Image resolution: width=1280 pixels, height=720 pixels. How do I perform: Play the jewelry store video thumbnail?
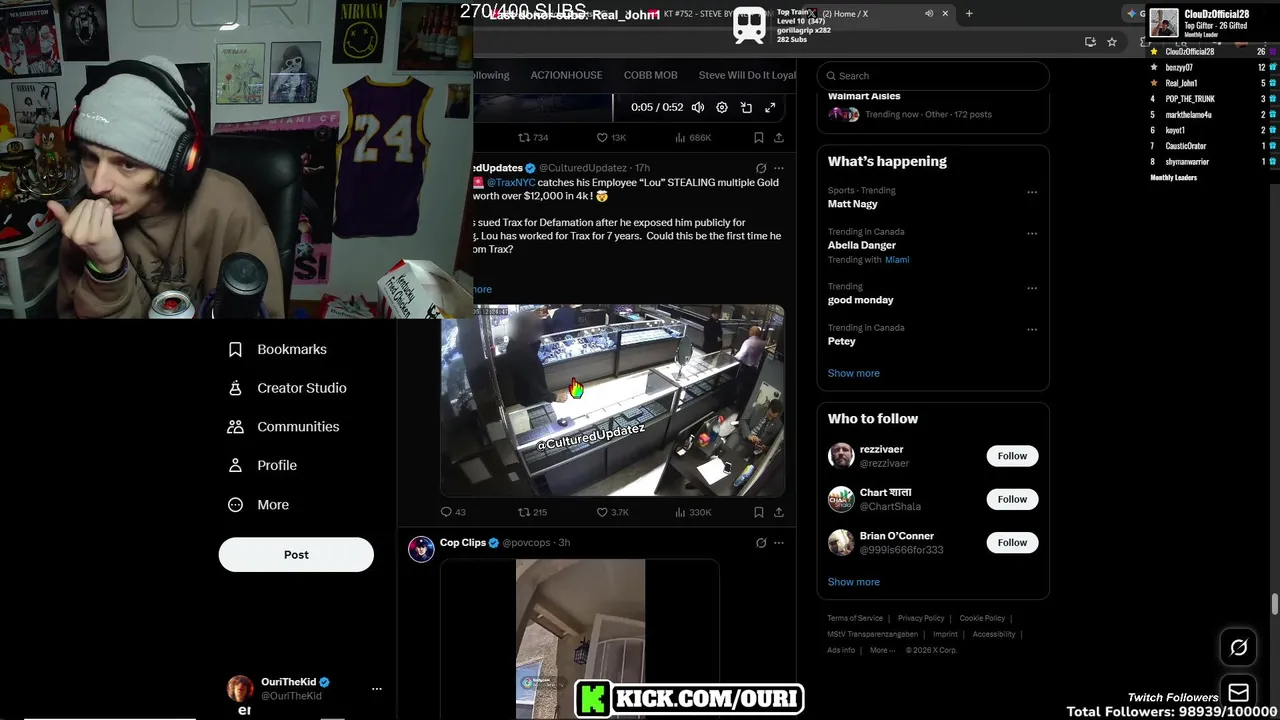pos(612,400)
